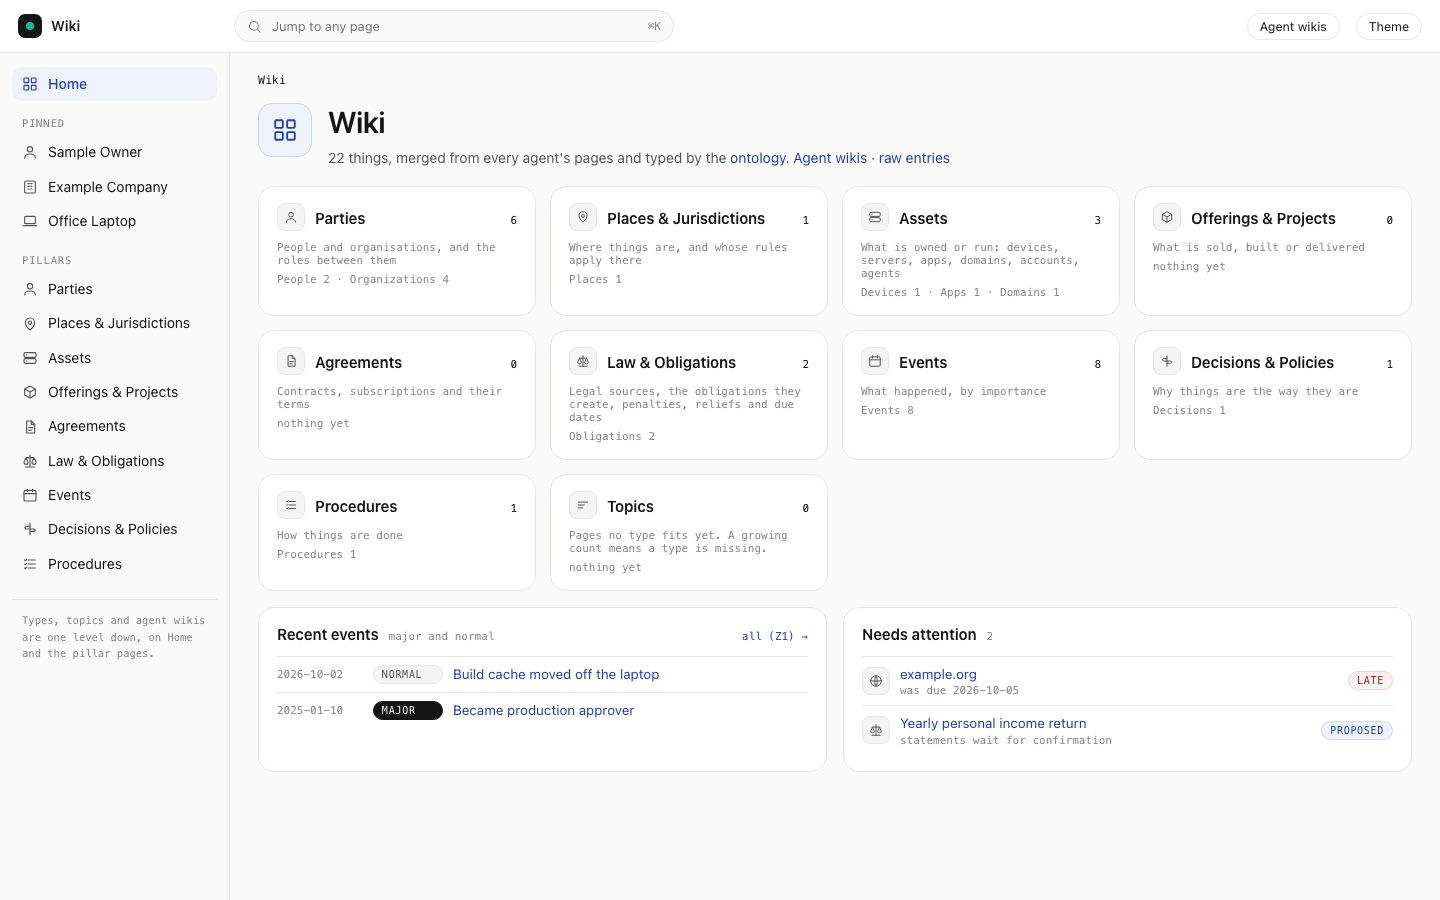Open example.org in Needs attention

(x=938, y=674)
